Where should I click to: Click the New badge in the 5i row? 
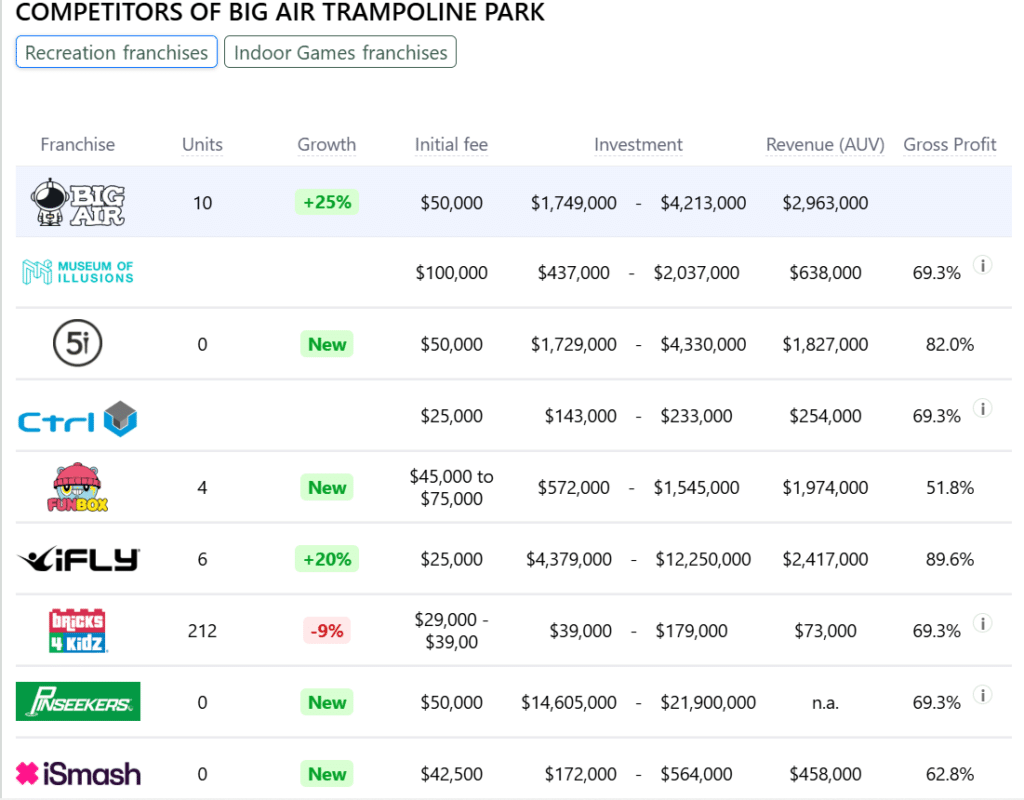pyautogui.click(x=327, y=344)
